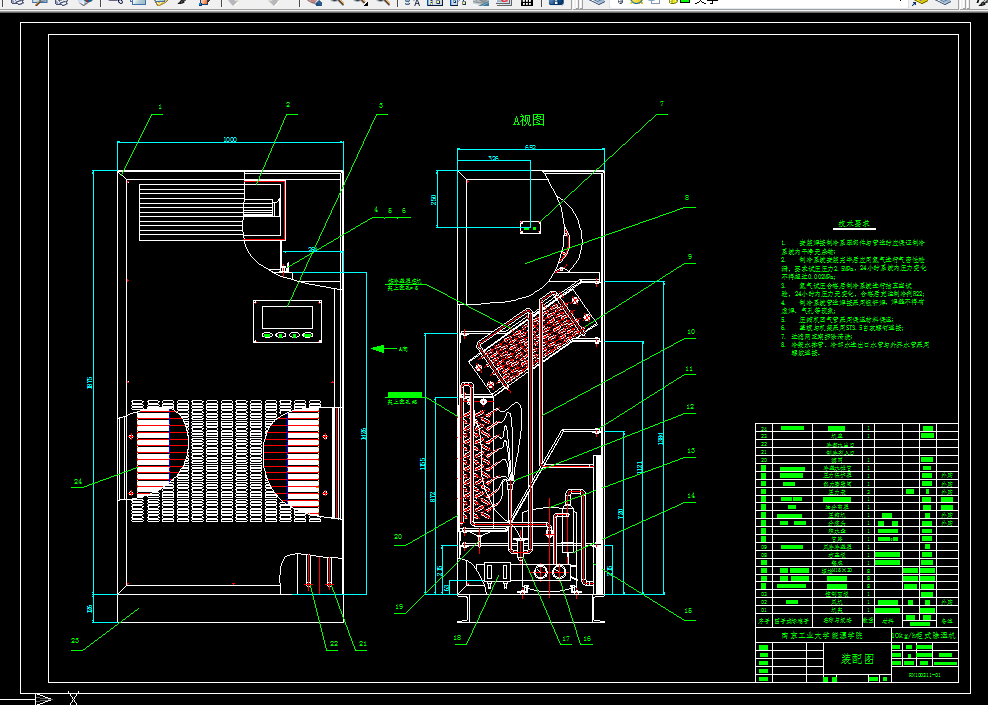The image size is (988, 705).
Task: Select part callout number 8
Action: coord(687,198)
